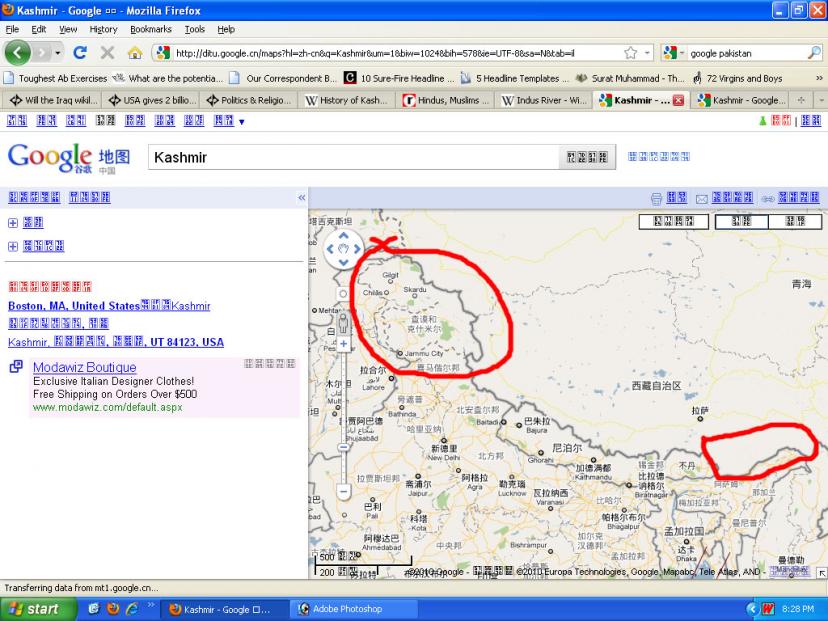Viewport: 828px width, 621px height.
Task: Open the History menu
Action: (x=104, y=30)
